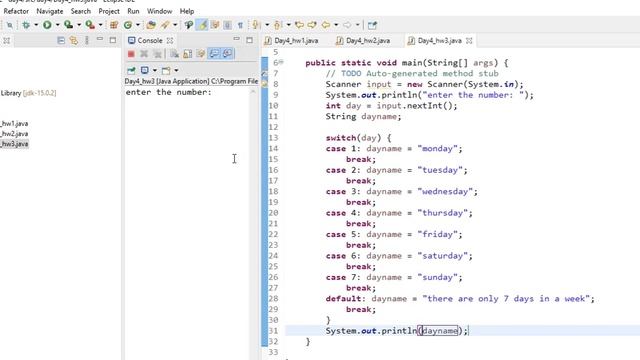Screen dimensions: 640x360
Task: Toggle Word Wrap in Console
Action: 201,54
